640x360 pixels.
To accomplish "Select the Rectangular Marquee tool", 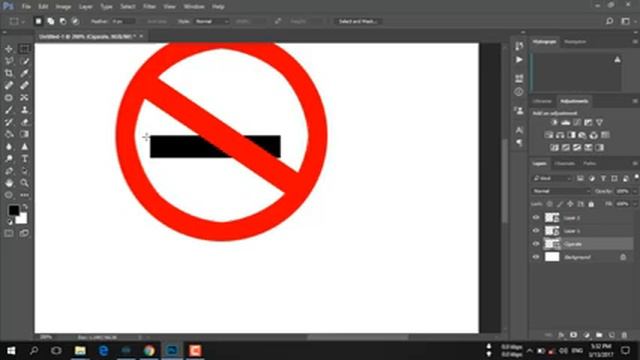I will (x=24, y=49).
